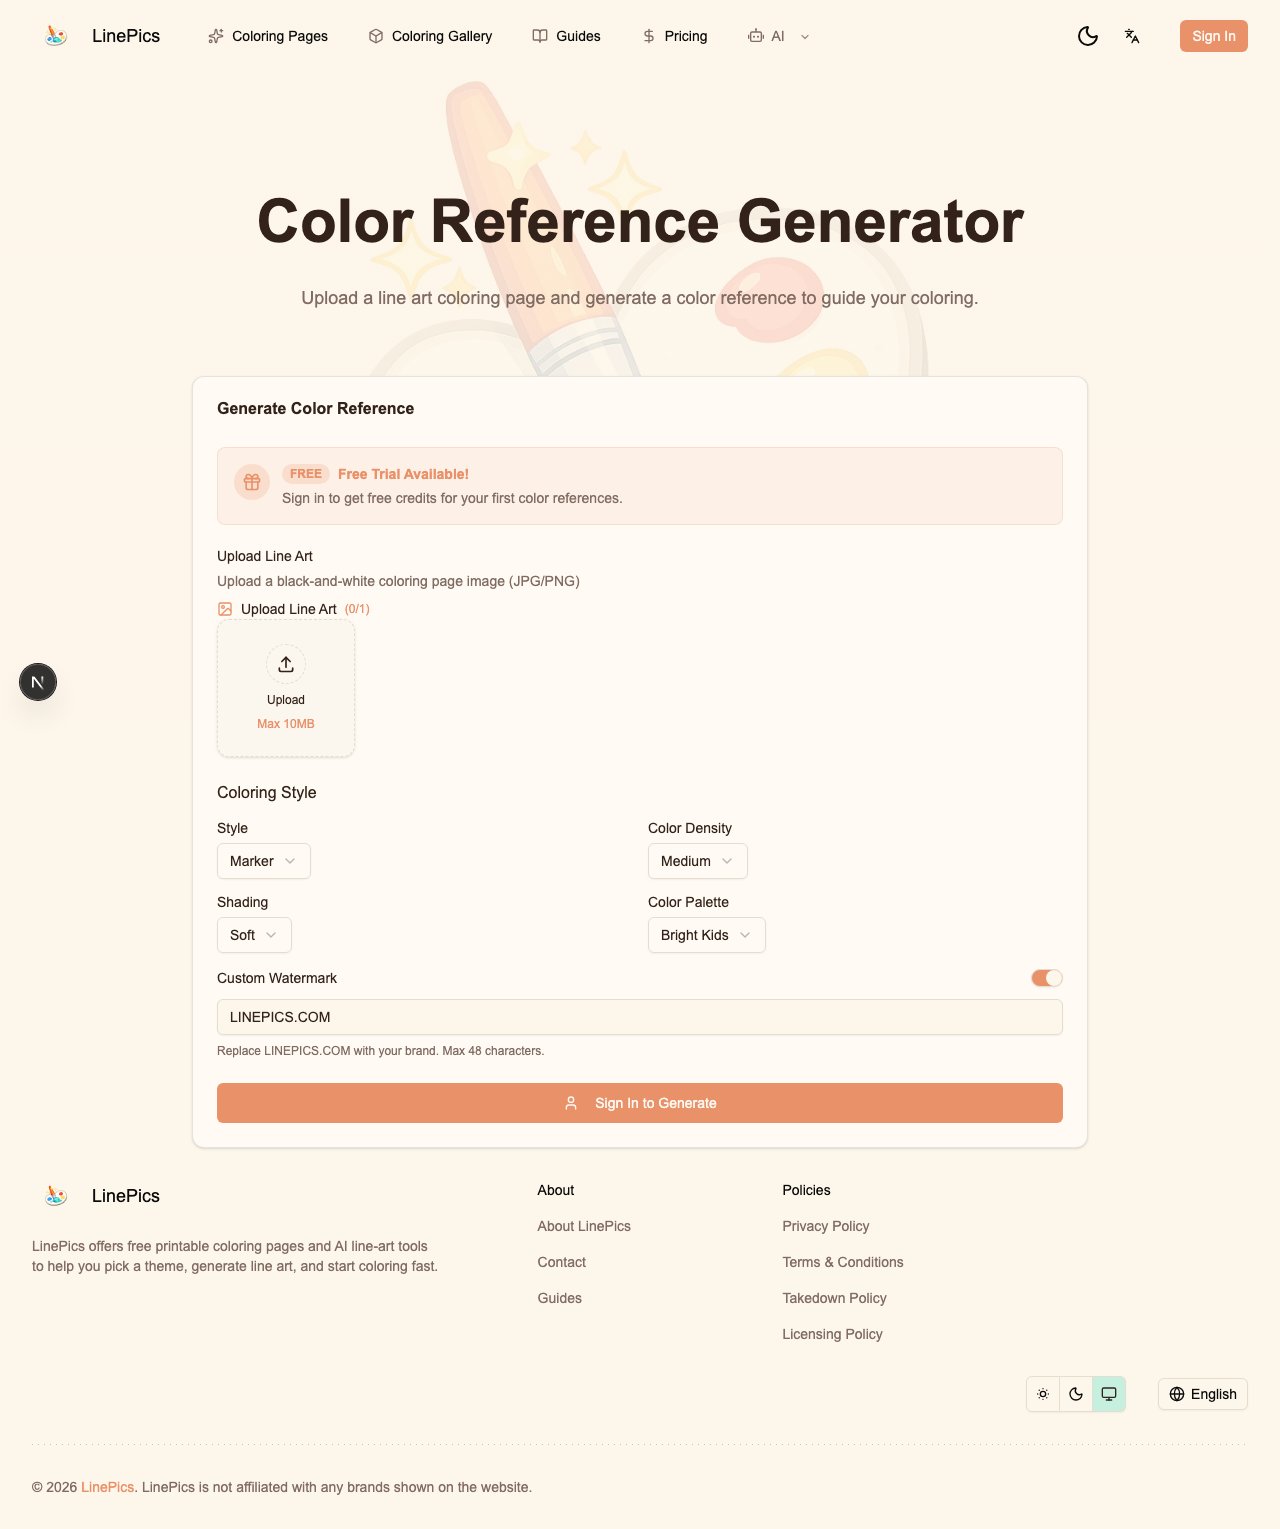This screenshot has width=1280, height=1529.
Task: Click the translate language icon in header
Action: [x=1131, y=36]
